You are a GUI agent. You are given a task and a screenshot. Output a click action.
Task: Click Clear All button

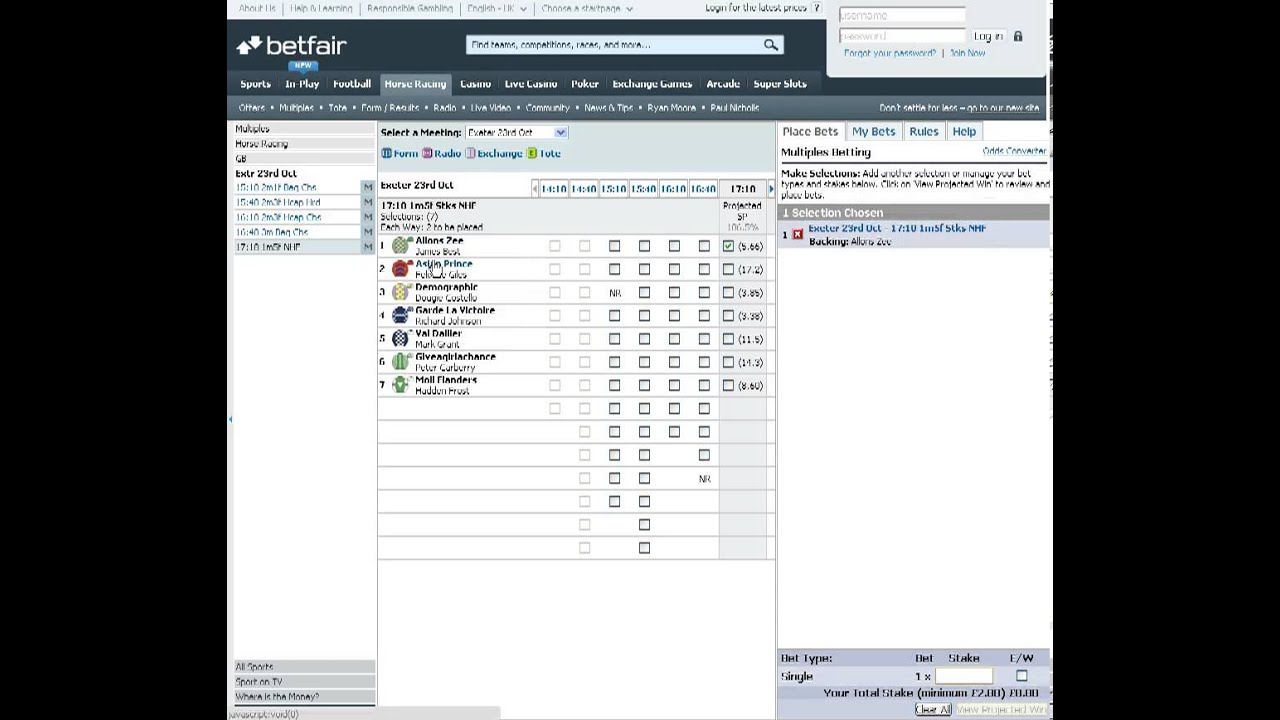point(932,710)
